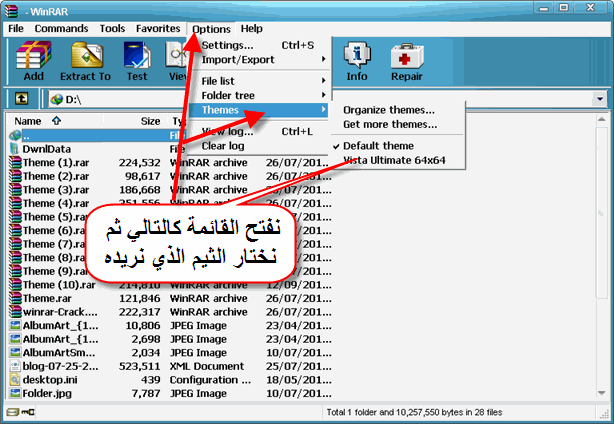
Task: Expand the Themes submenu
Action: 258,110
